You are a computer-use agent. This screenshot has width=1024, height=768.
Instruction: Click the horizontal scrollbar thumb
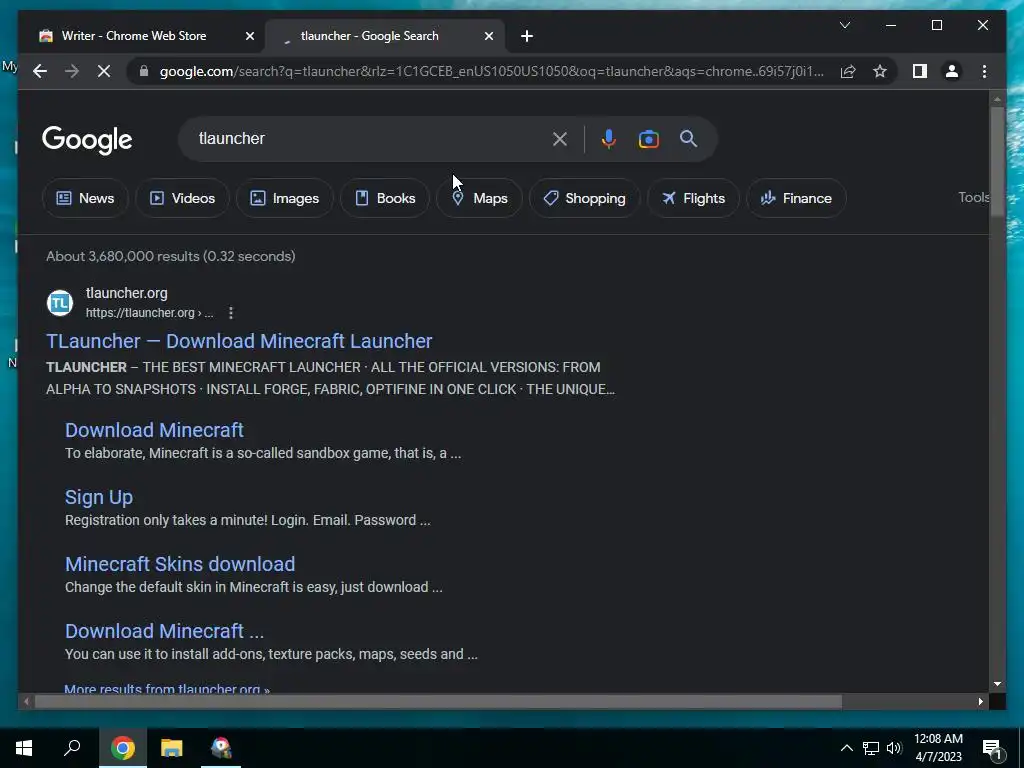[x=438, y=701]
